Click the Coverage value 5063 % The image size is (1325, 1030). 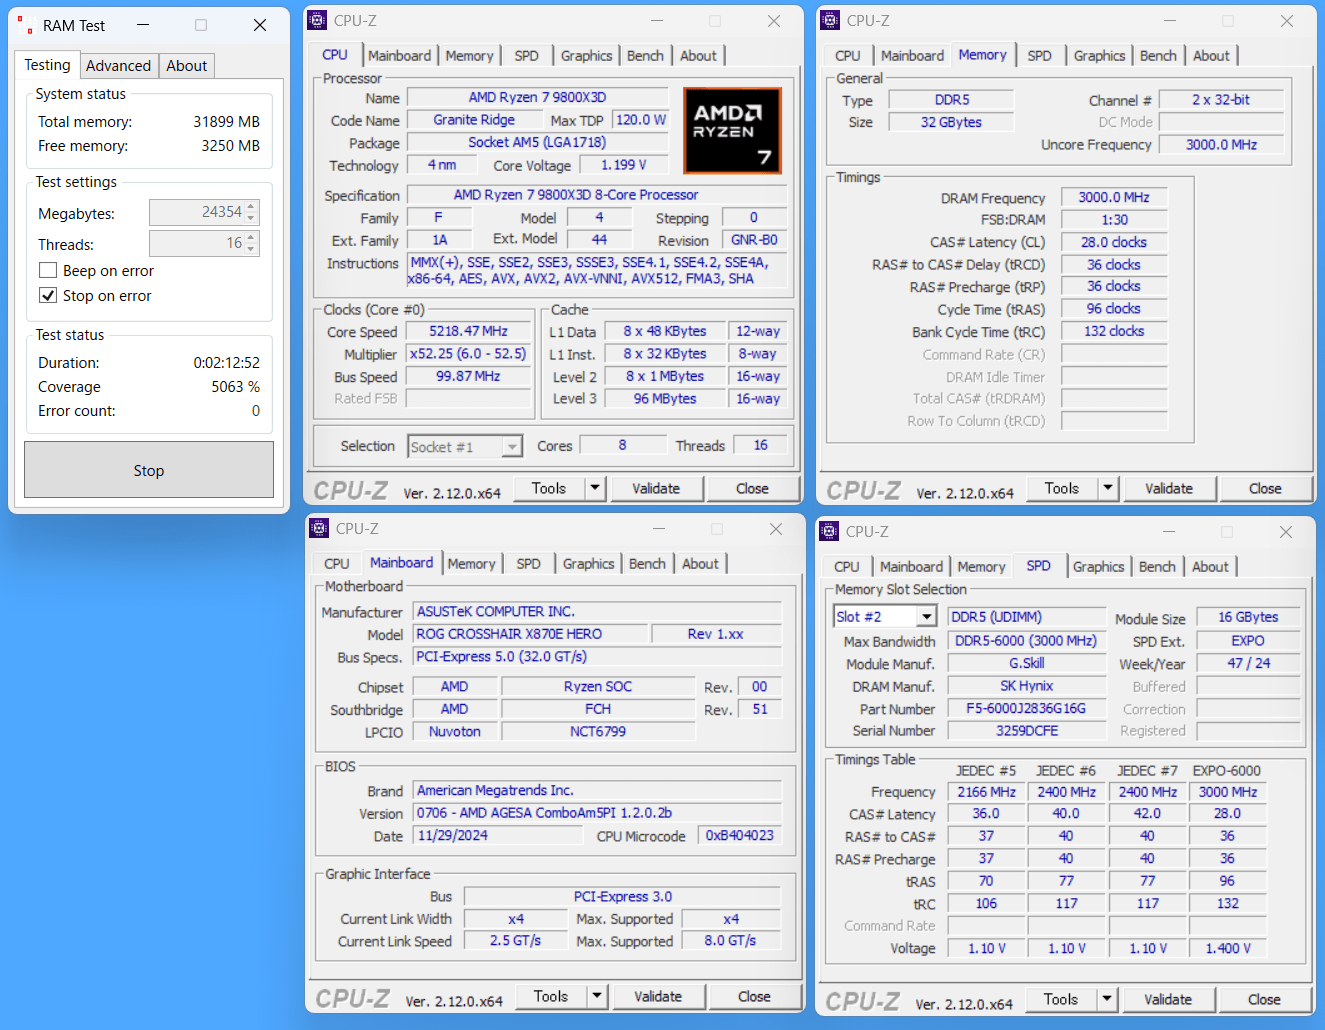pyautogui.click(x=236, y=387)
